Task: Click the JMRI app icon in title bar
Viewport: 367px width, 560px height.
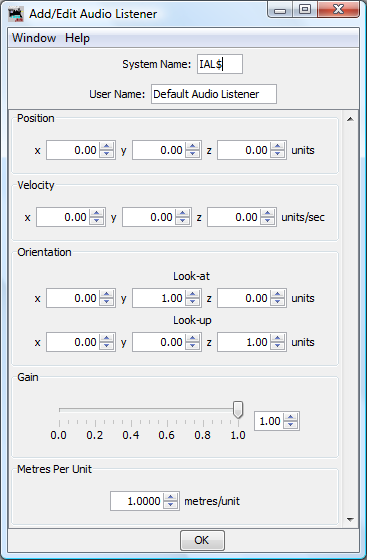Action: [x=16, y=14]
